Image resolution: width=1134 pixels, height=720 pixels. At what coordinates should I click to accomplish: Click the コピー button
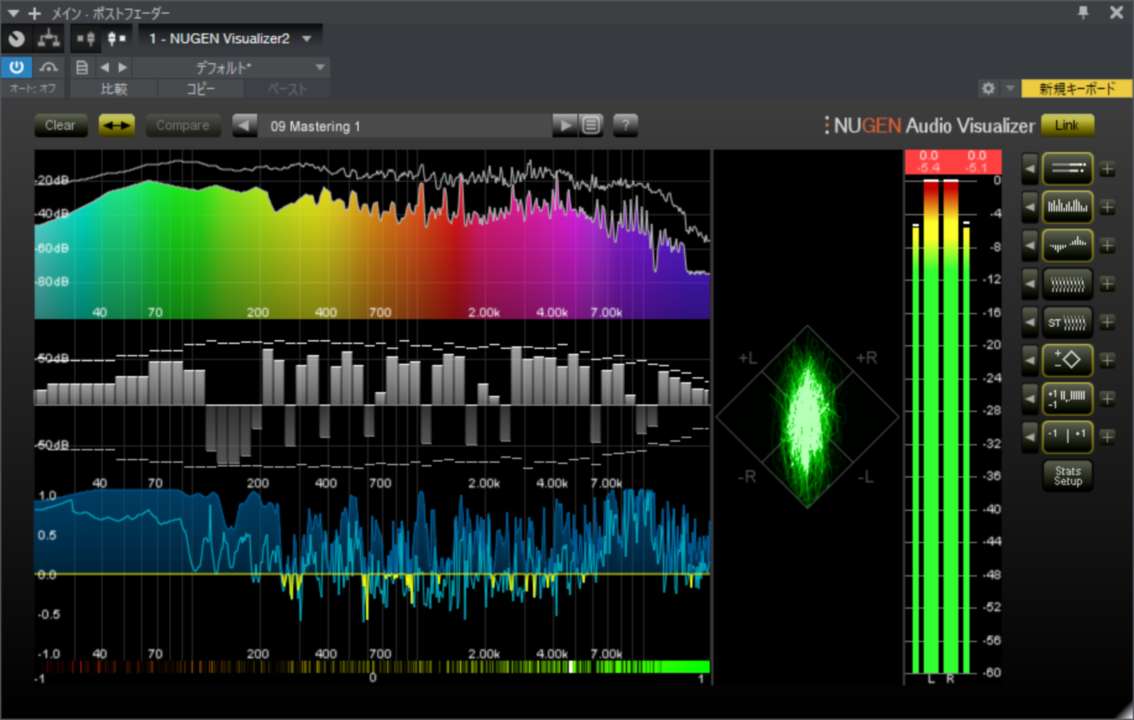pyautogui.click(x=200, y=89)
